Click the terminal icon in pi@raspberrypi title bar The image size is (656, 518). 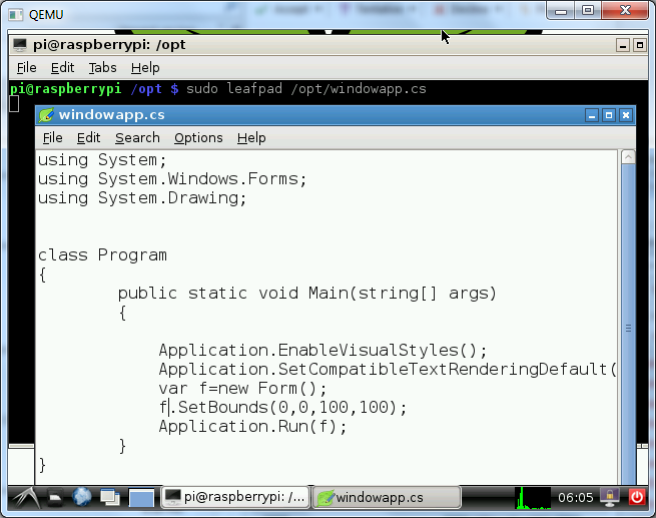pyautogui.click(x=20, y=45)
